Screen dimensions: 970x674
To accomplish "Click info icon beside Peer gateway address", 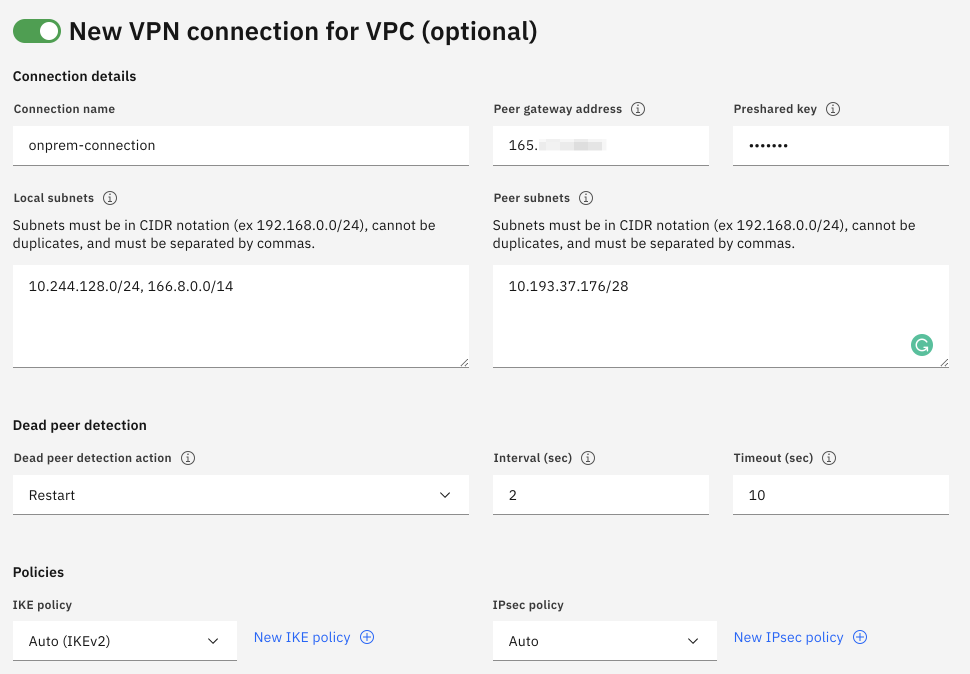I will [x=638, y=109].
